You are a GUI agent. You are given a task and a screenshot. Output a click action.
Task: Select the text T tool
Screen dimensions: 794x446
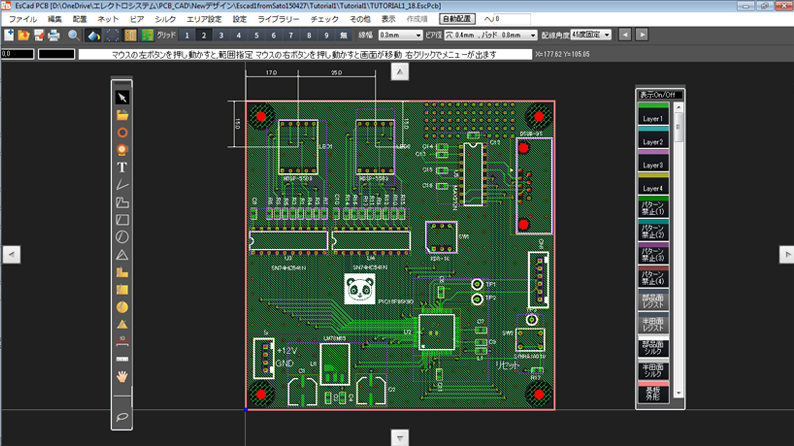122,167
